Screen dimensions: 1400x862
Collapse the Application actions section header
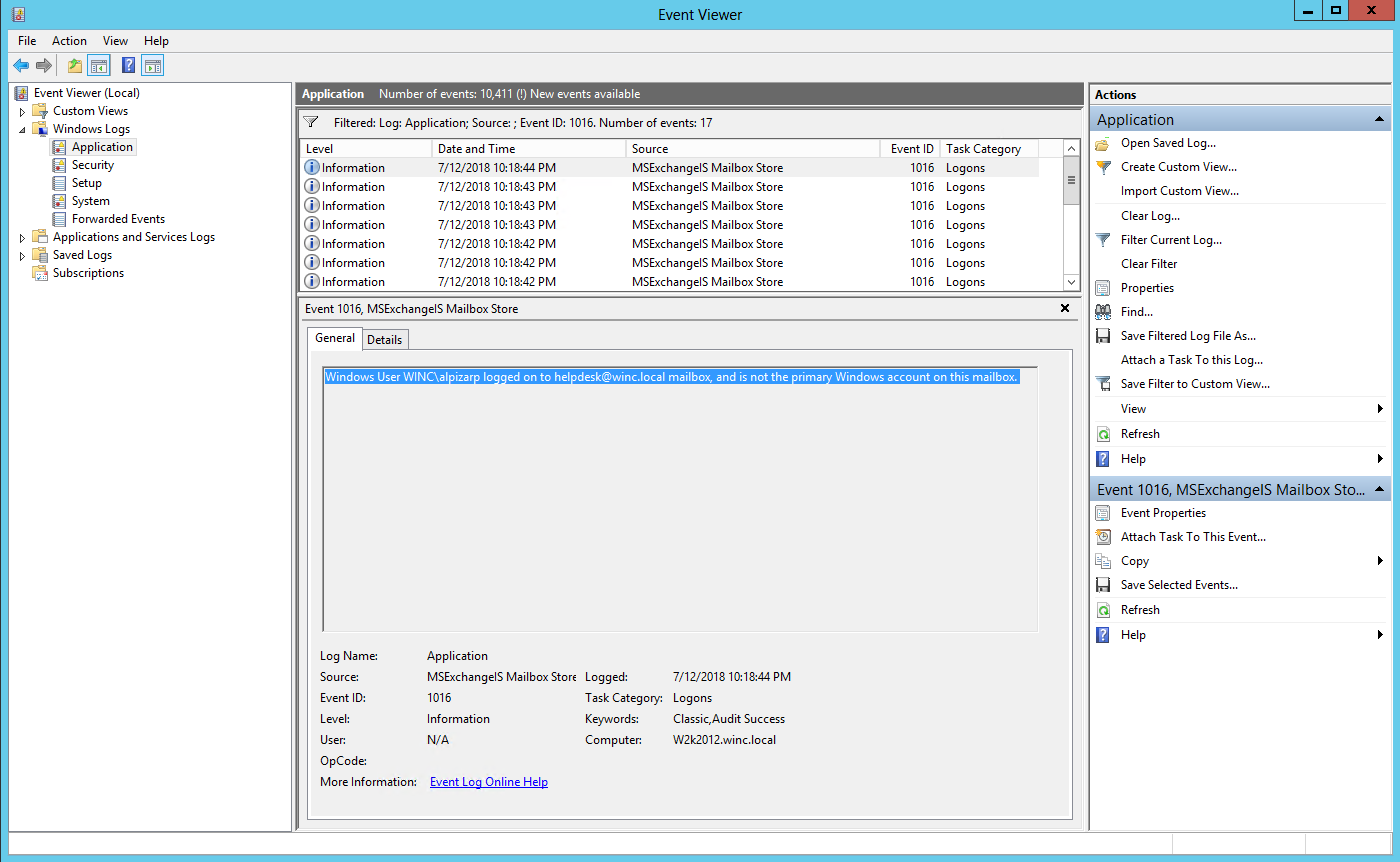point(1379,118)
